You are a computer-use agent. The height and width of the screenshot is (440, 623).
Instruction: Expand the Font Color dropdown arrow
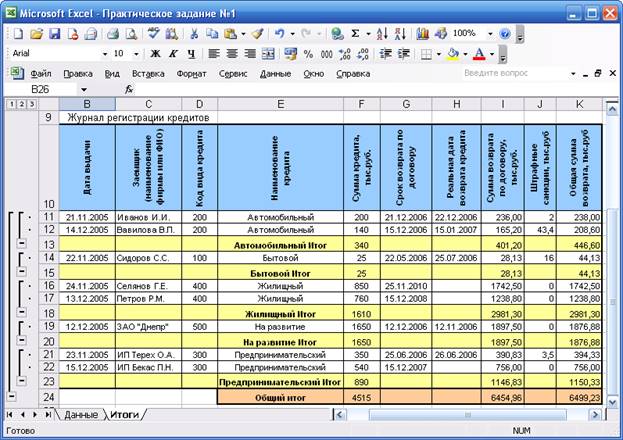pyautogui.click(x=492, y=54)
